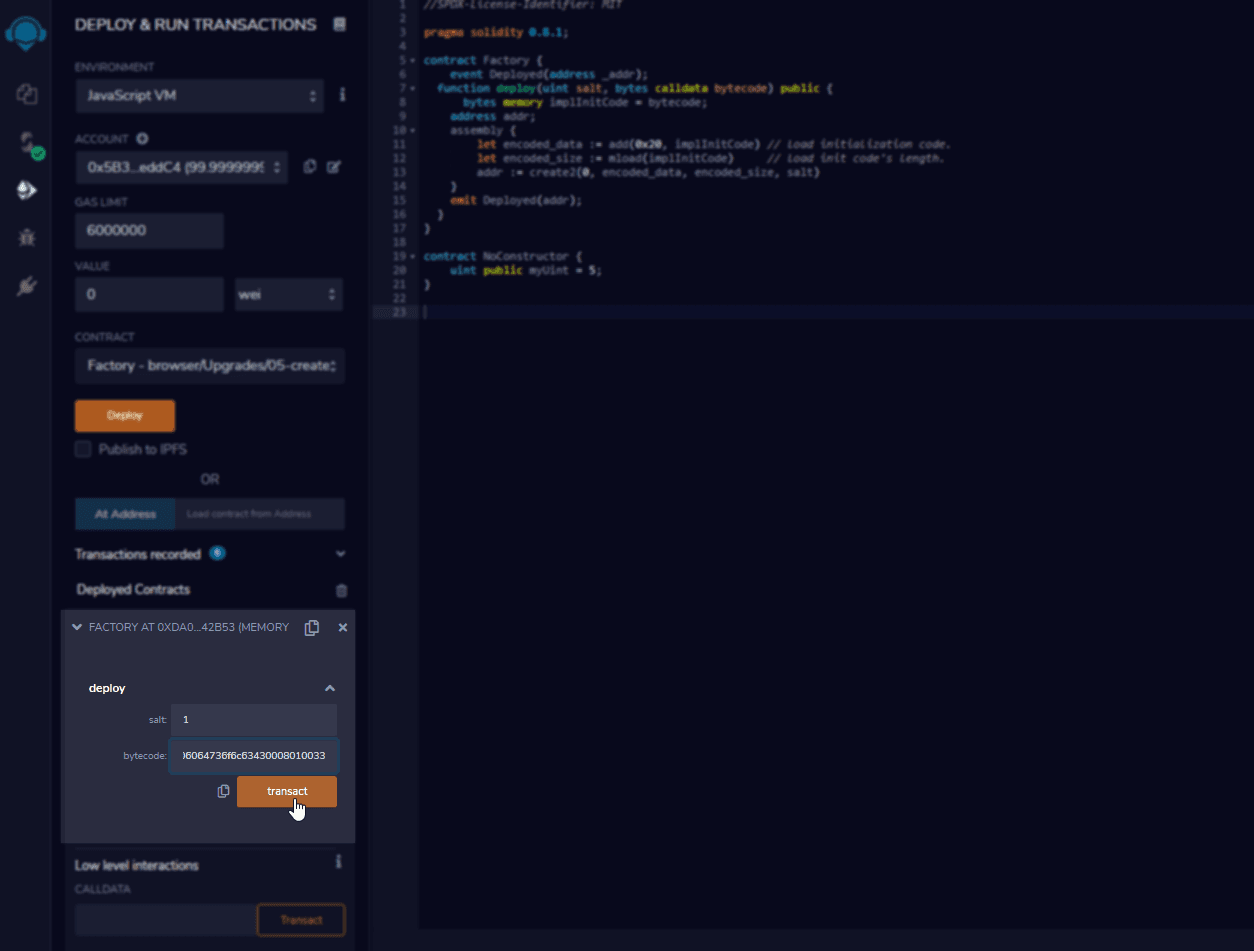Fold the assembly block at line 10
The image size is (1254, 951).
click(414, 130)
